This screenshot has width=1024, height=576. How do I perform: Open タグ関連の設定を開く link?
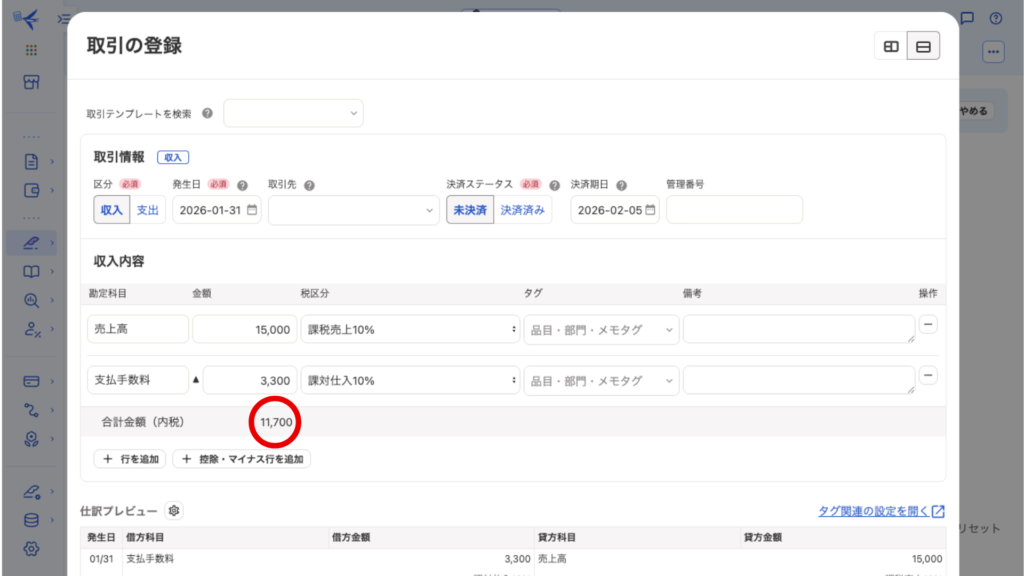pos(880,511)
